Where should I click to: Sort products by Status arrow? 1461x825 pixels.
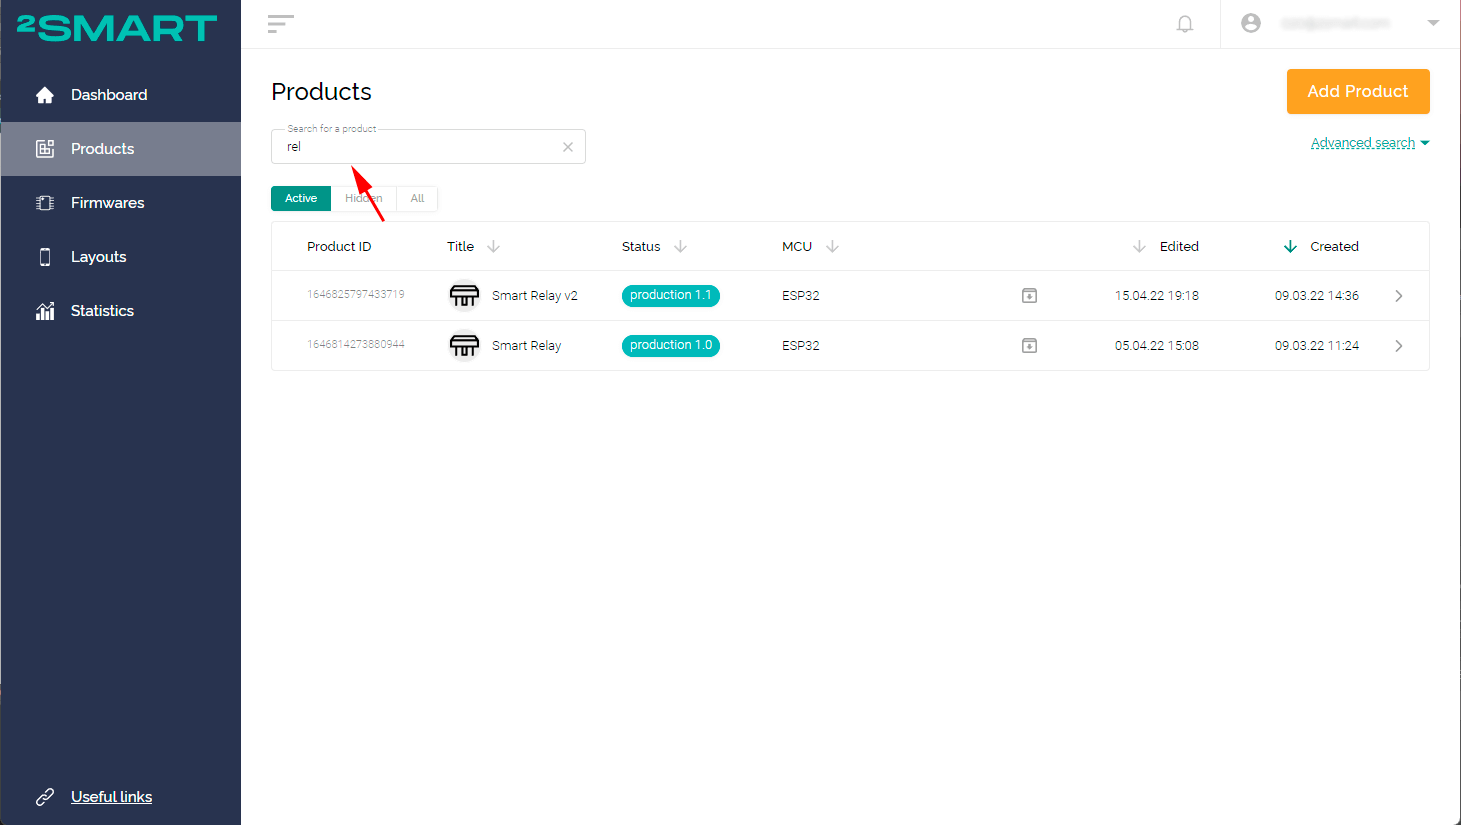[x=680, y=246]
